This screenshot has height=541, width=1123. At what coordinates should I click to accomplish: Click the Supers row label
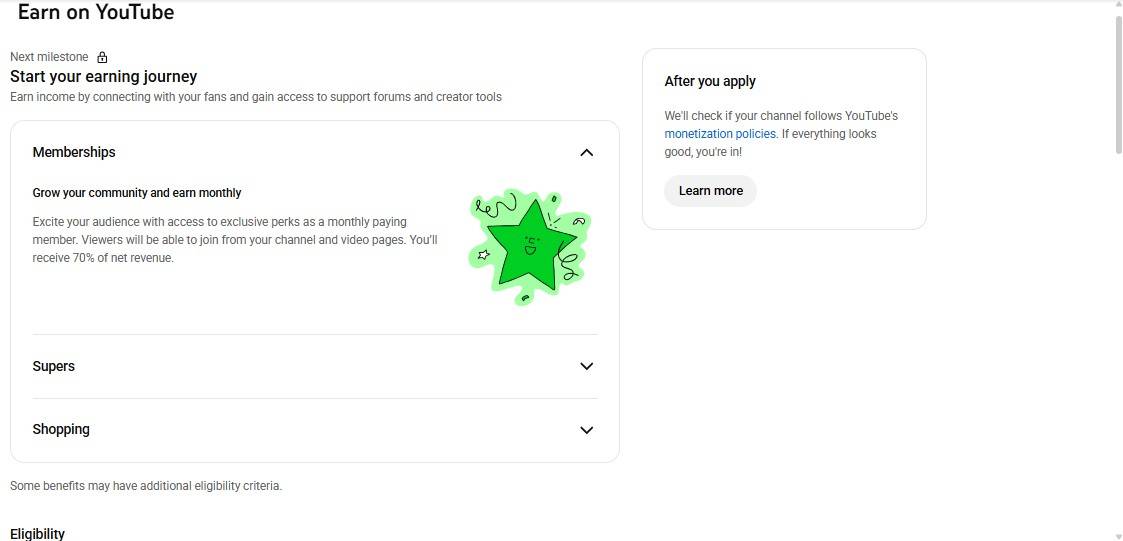tap(54, 366)
